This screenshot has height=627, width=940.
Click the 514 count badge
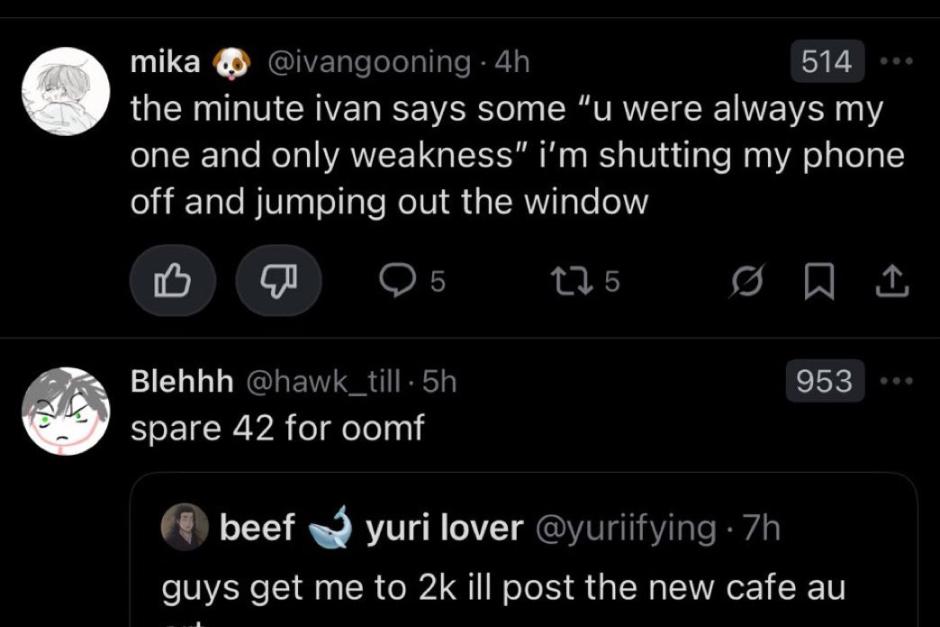pyautogui.click(x=826, y=62)
